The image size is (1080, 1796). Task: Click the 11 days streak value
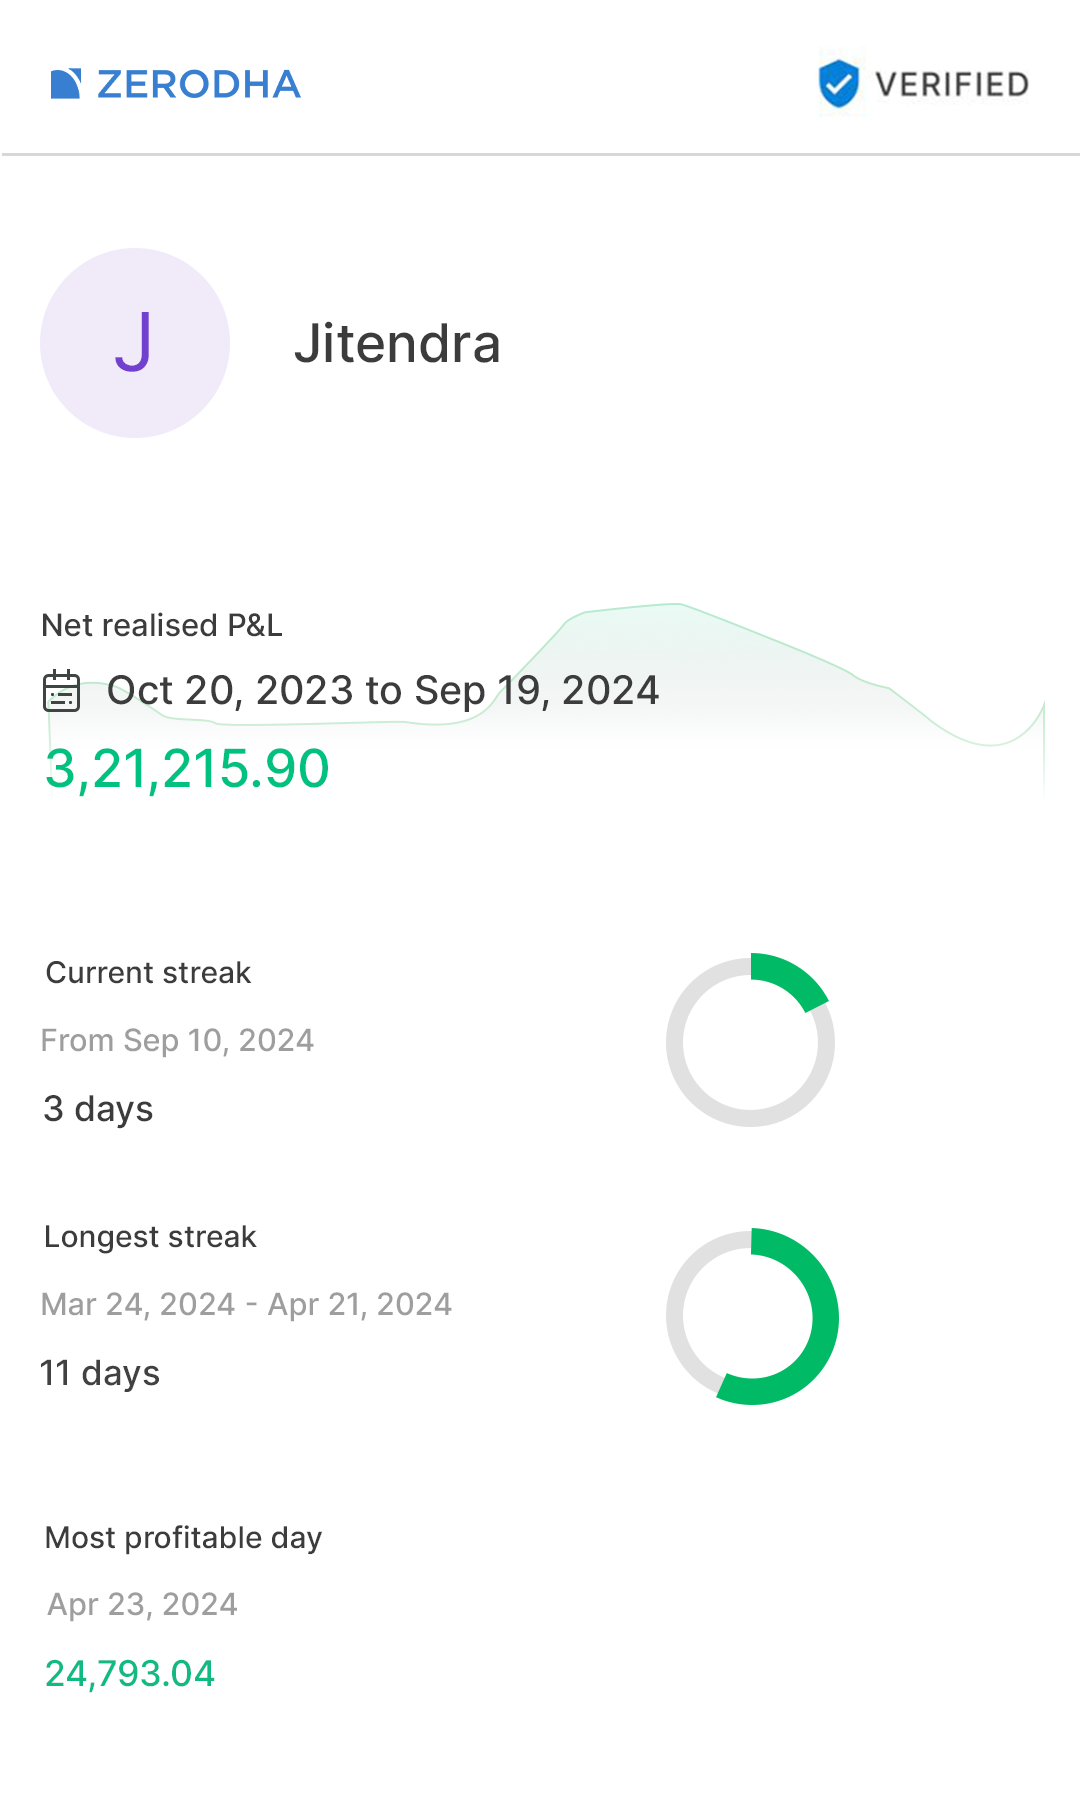(x=100, y=1373)
